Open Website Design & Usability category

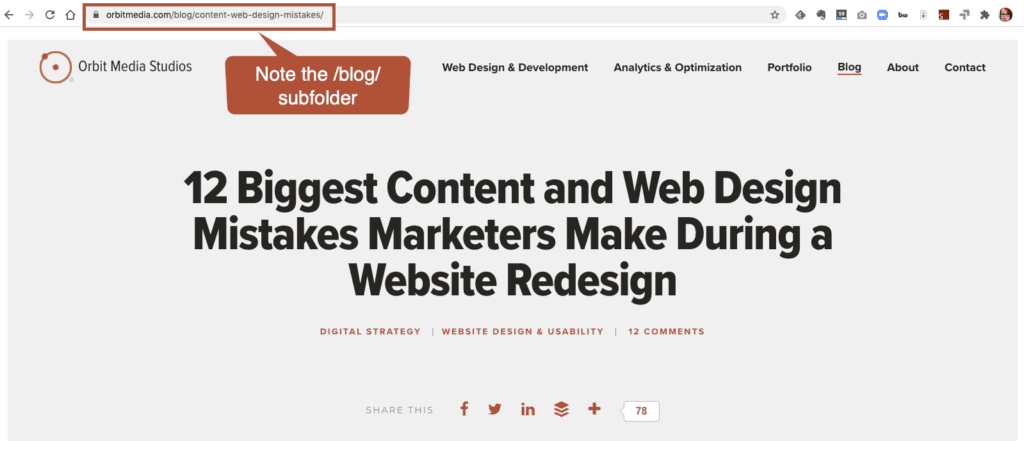coord(522,332)
